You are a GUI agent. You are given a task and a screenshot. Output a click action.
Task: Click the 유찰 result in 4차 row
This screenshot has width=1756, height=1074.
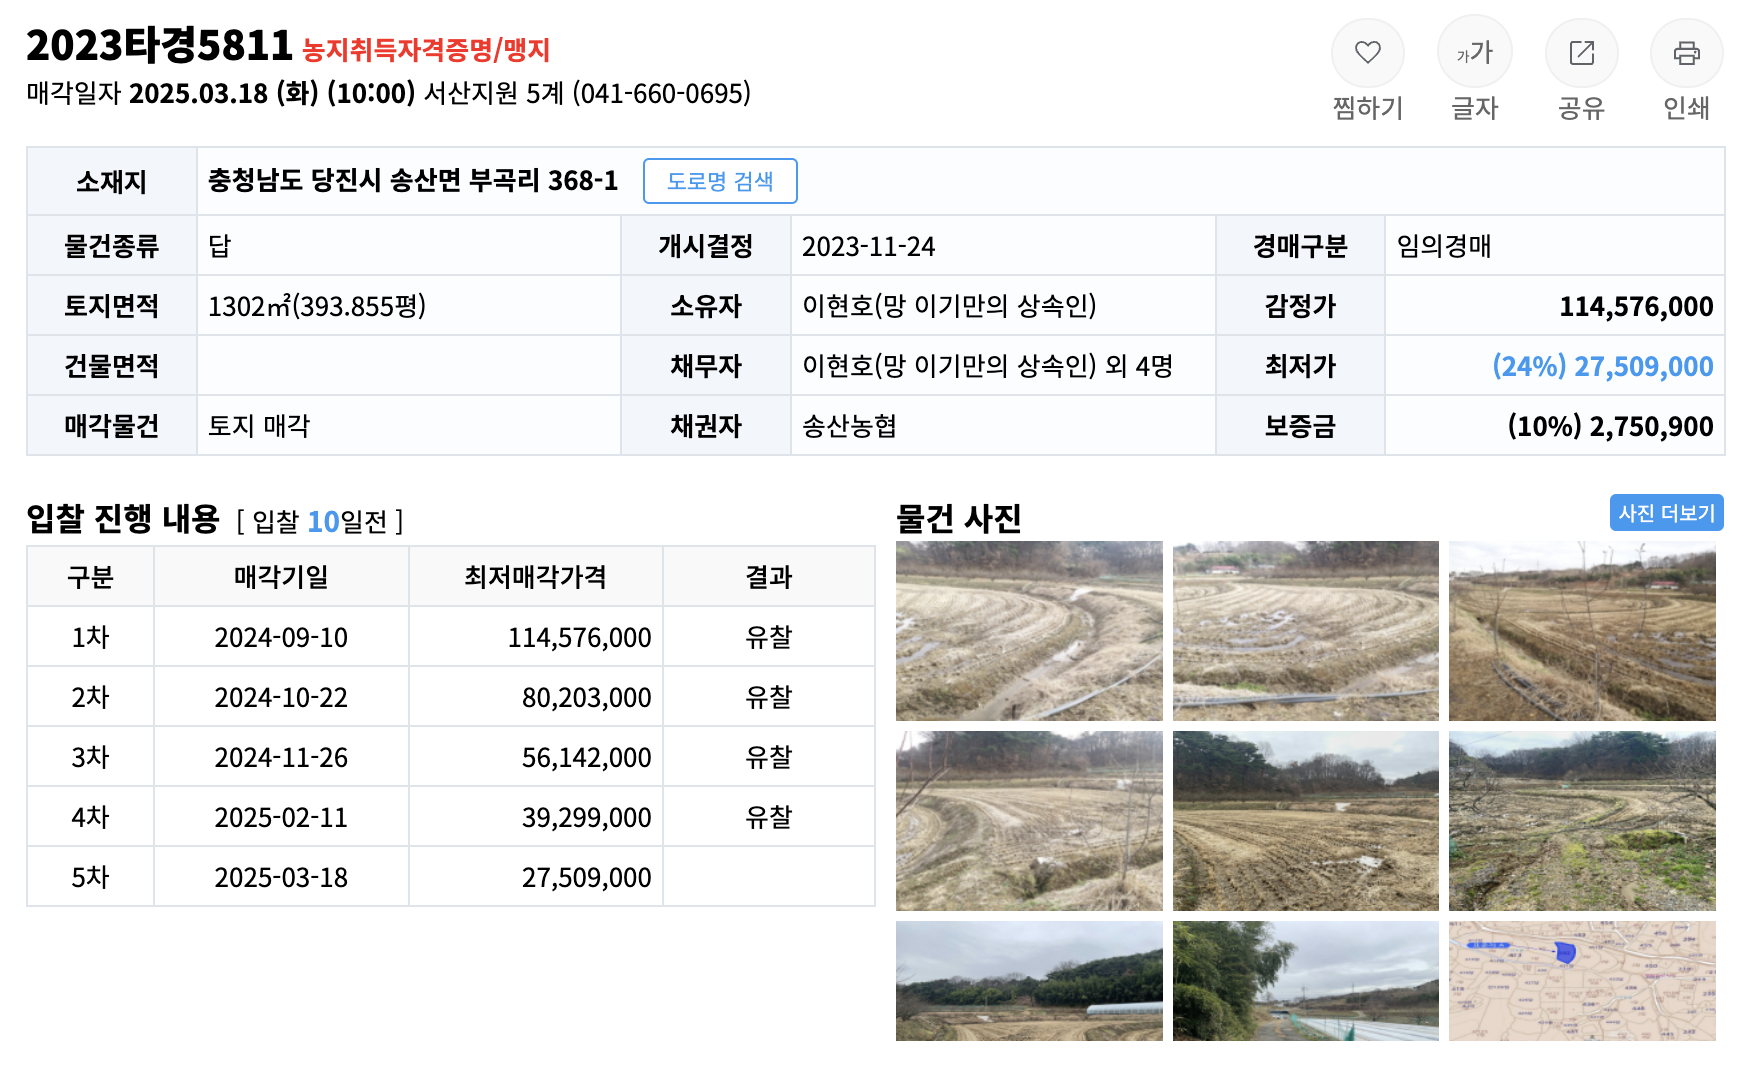click(x=768, y=817)
